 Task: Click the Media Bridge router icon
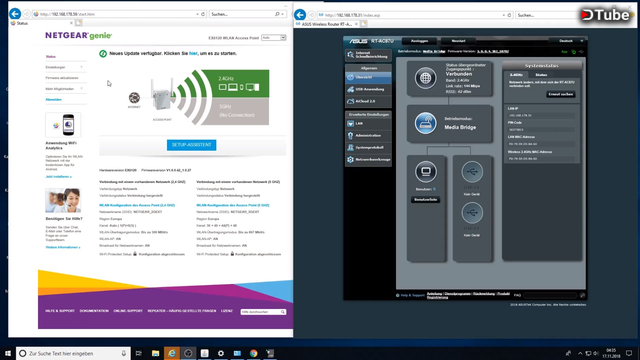pyautogui.click(x=425, y=123)
